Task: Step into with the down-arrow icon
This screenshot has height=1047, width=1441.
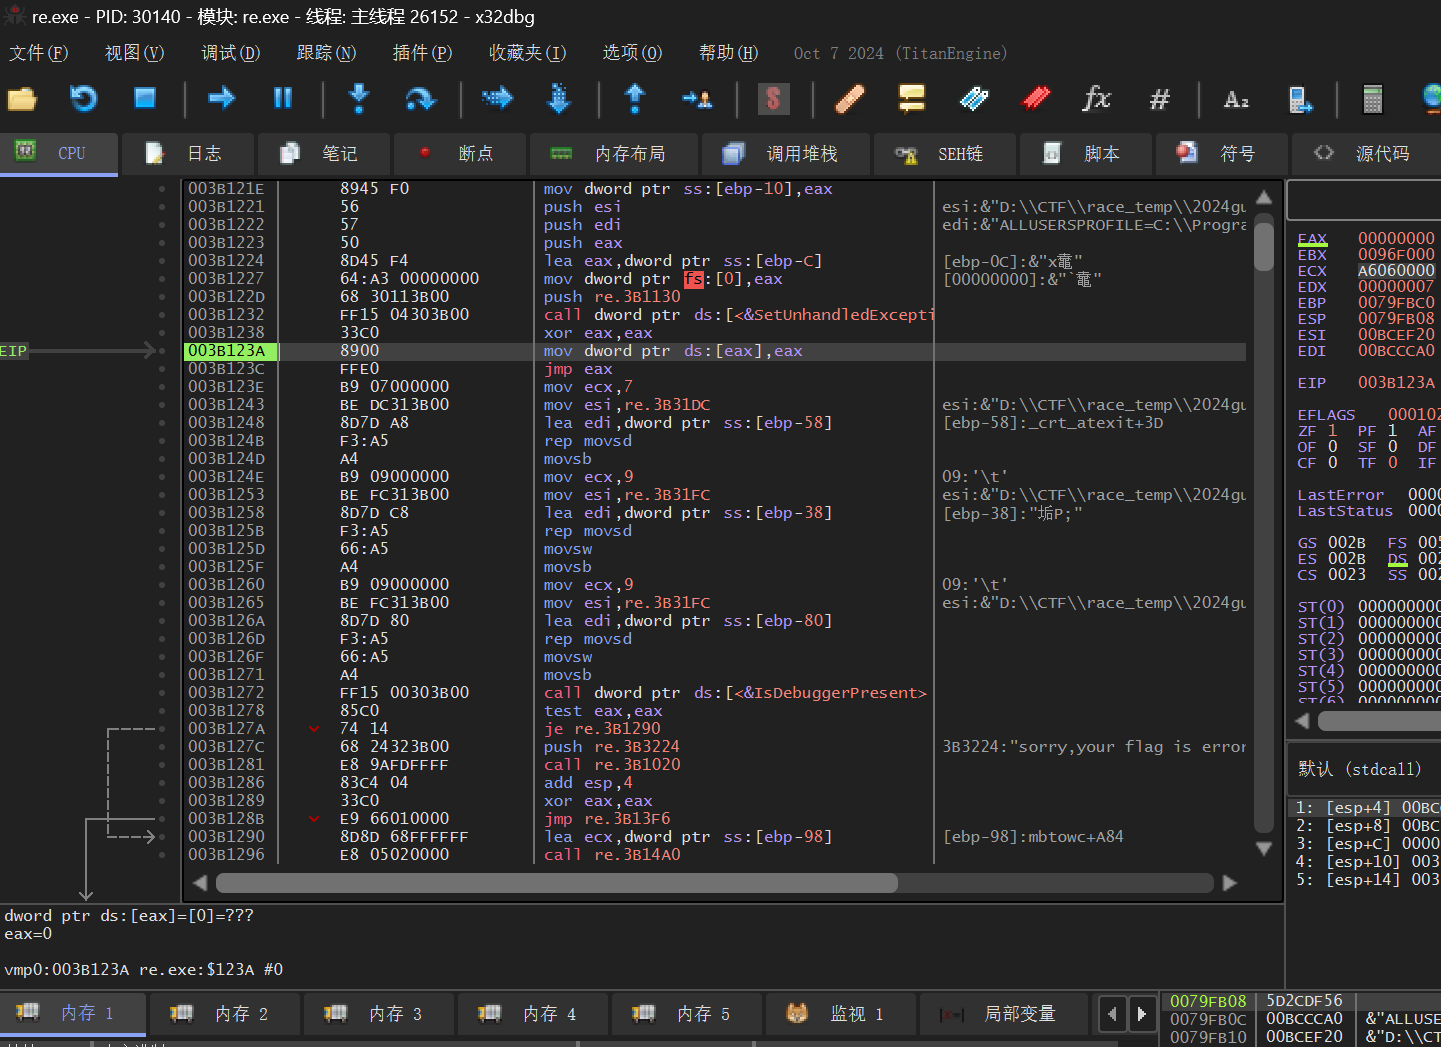Action: [x=359, y=98]
